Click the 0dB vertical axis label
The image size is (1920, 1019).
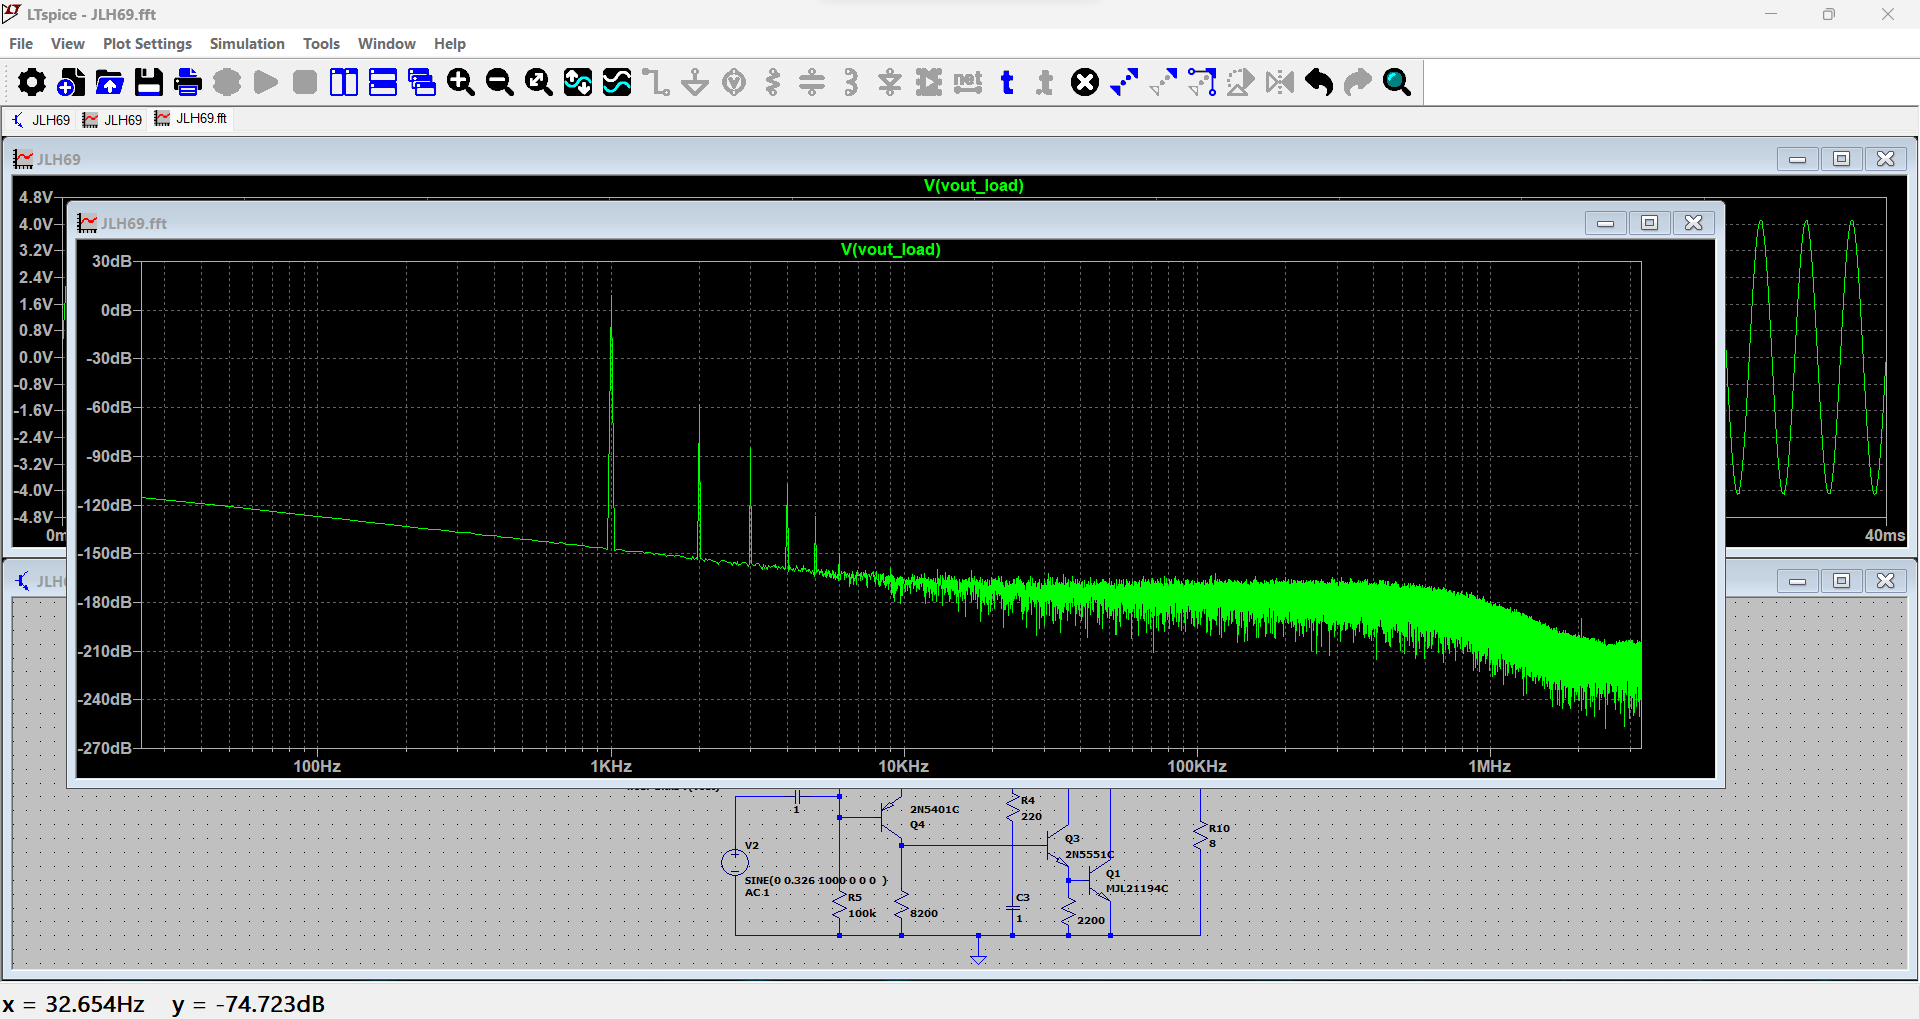(116, 311)
